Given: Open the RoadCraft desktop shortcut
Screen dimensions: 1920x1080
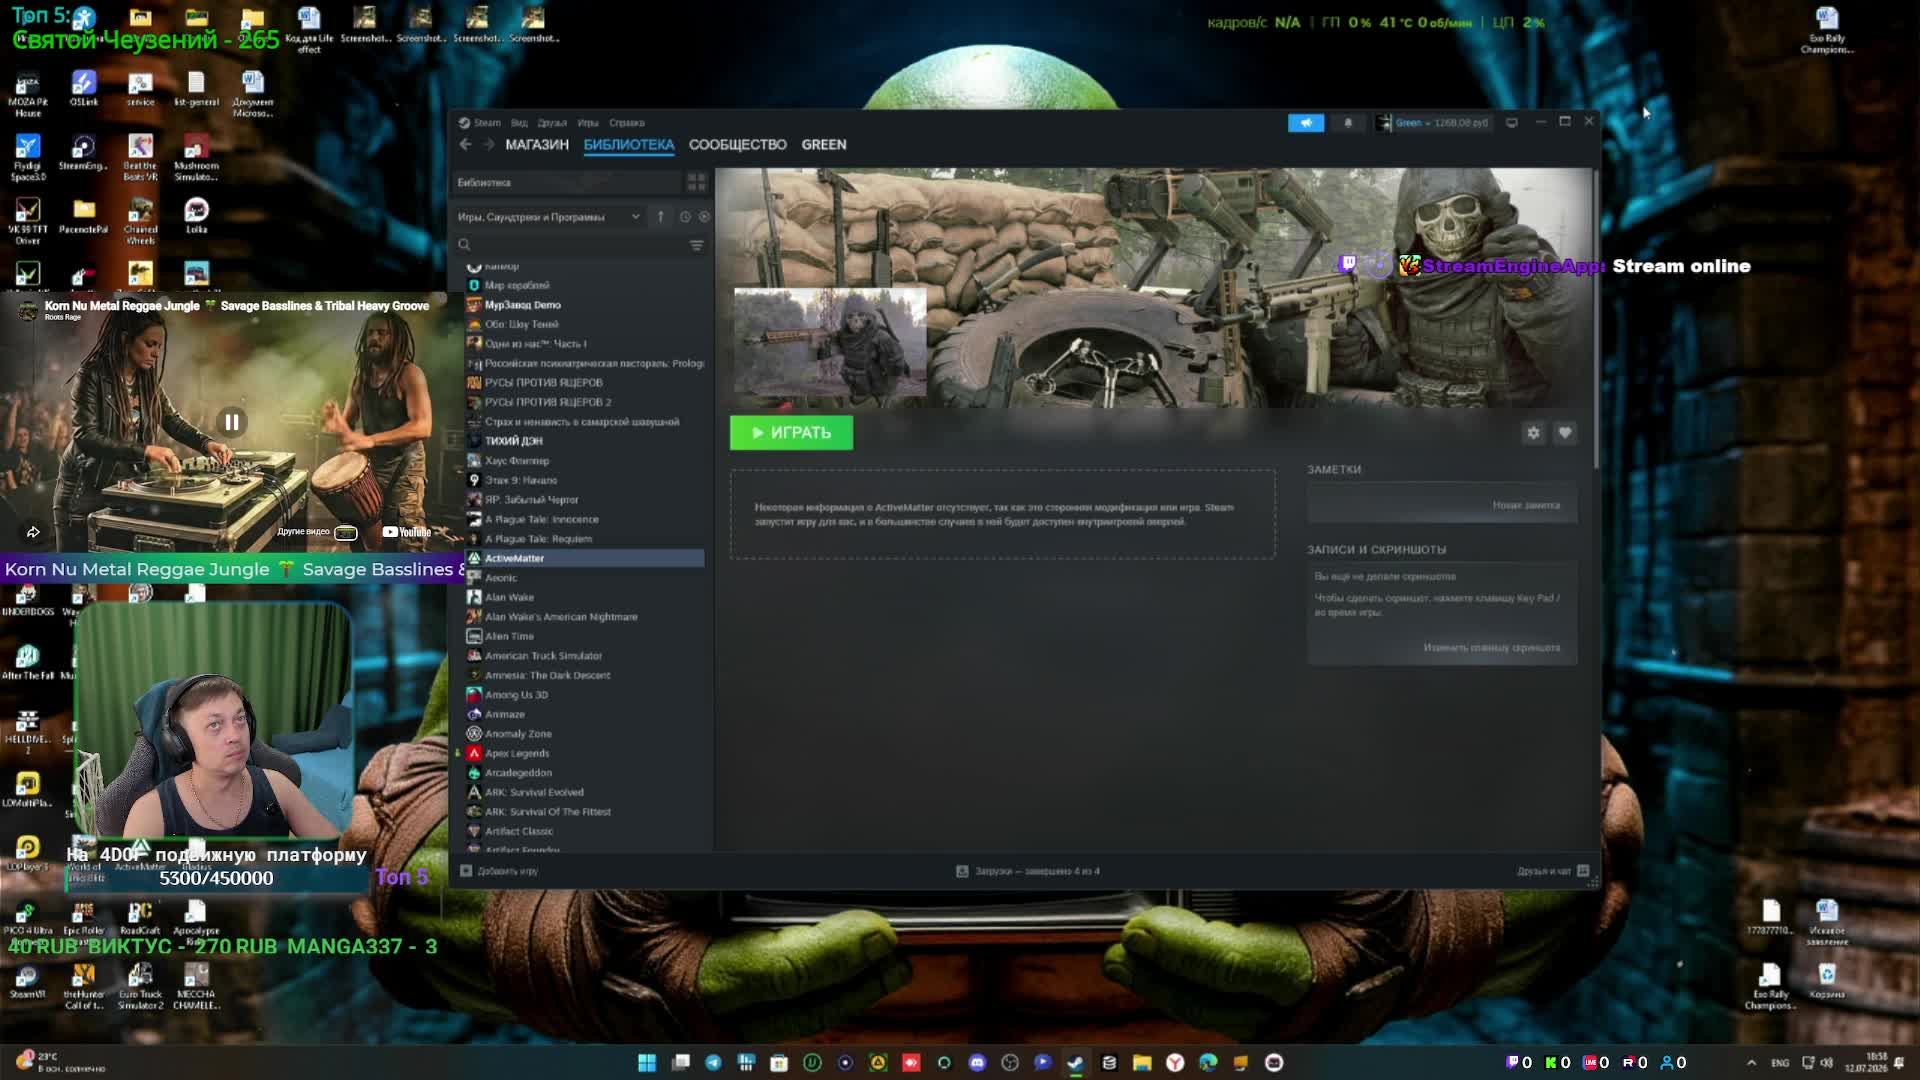Looking at the screenshot, I should click(140, 918).
